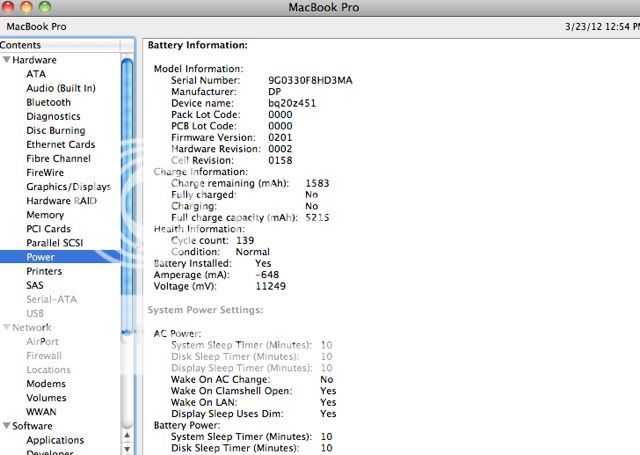Open Locations network info
The height and width of the screenshot is (455, 640).
tap(48, 370)
